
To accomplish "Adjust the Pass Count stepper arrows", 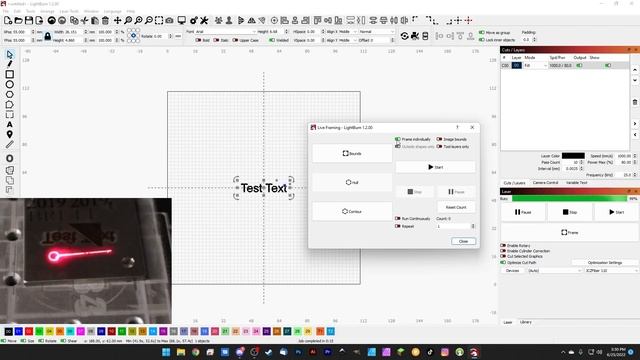I will tap(581, 162).
